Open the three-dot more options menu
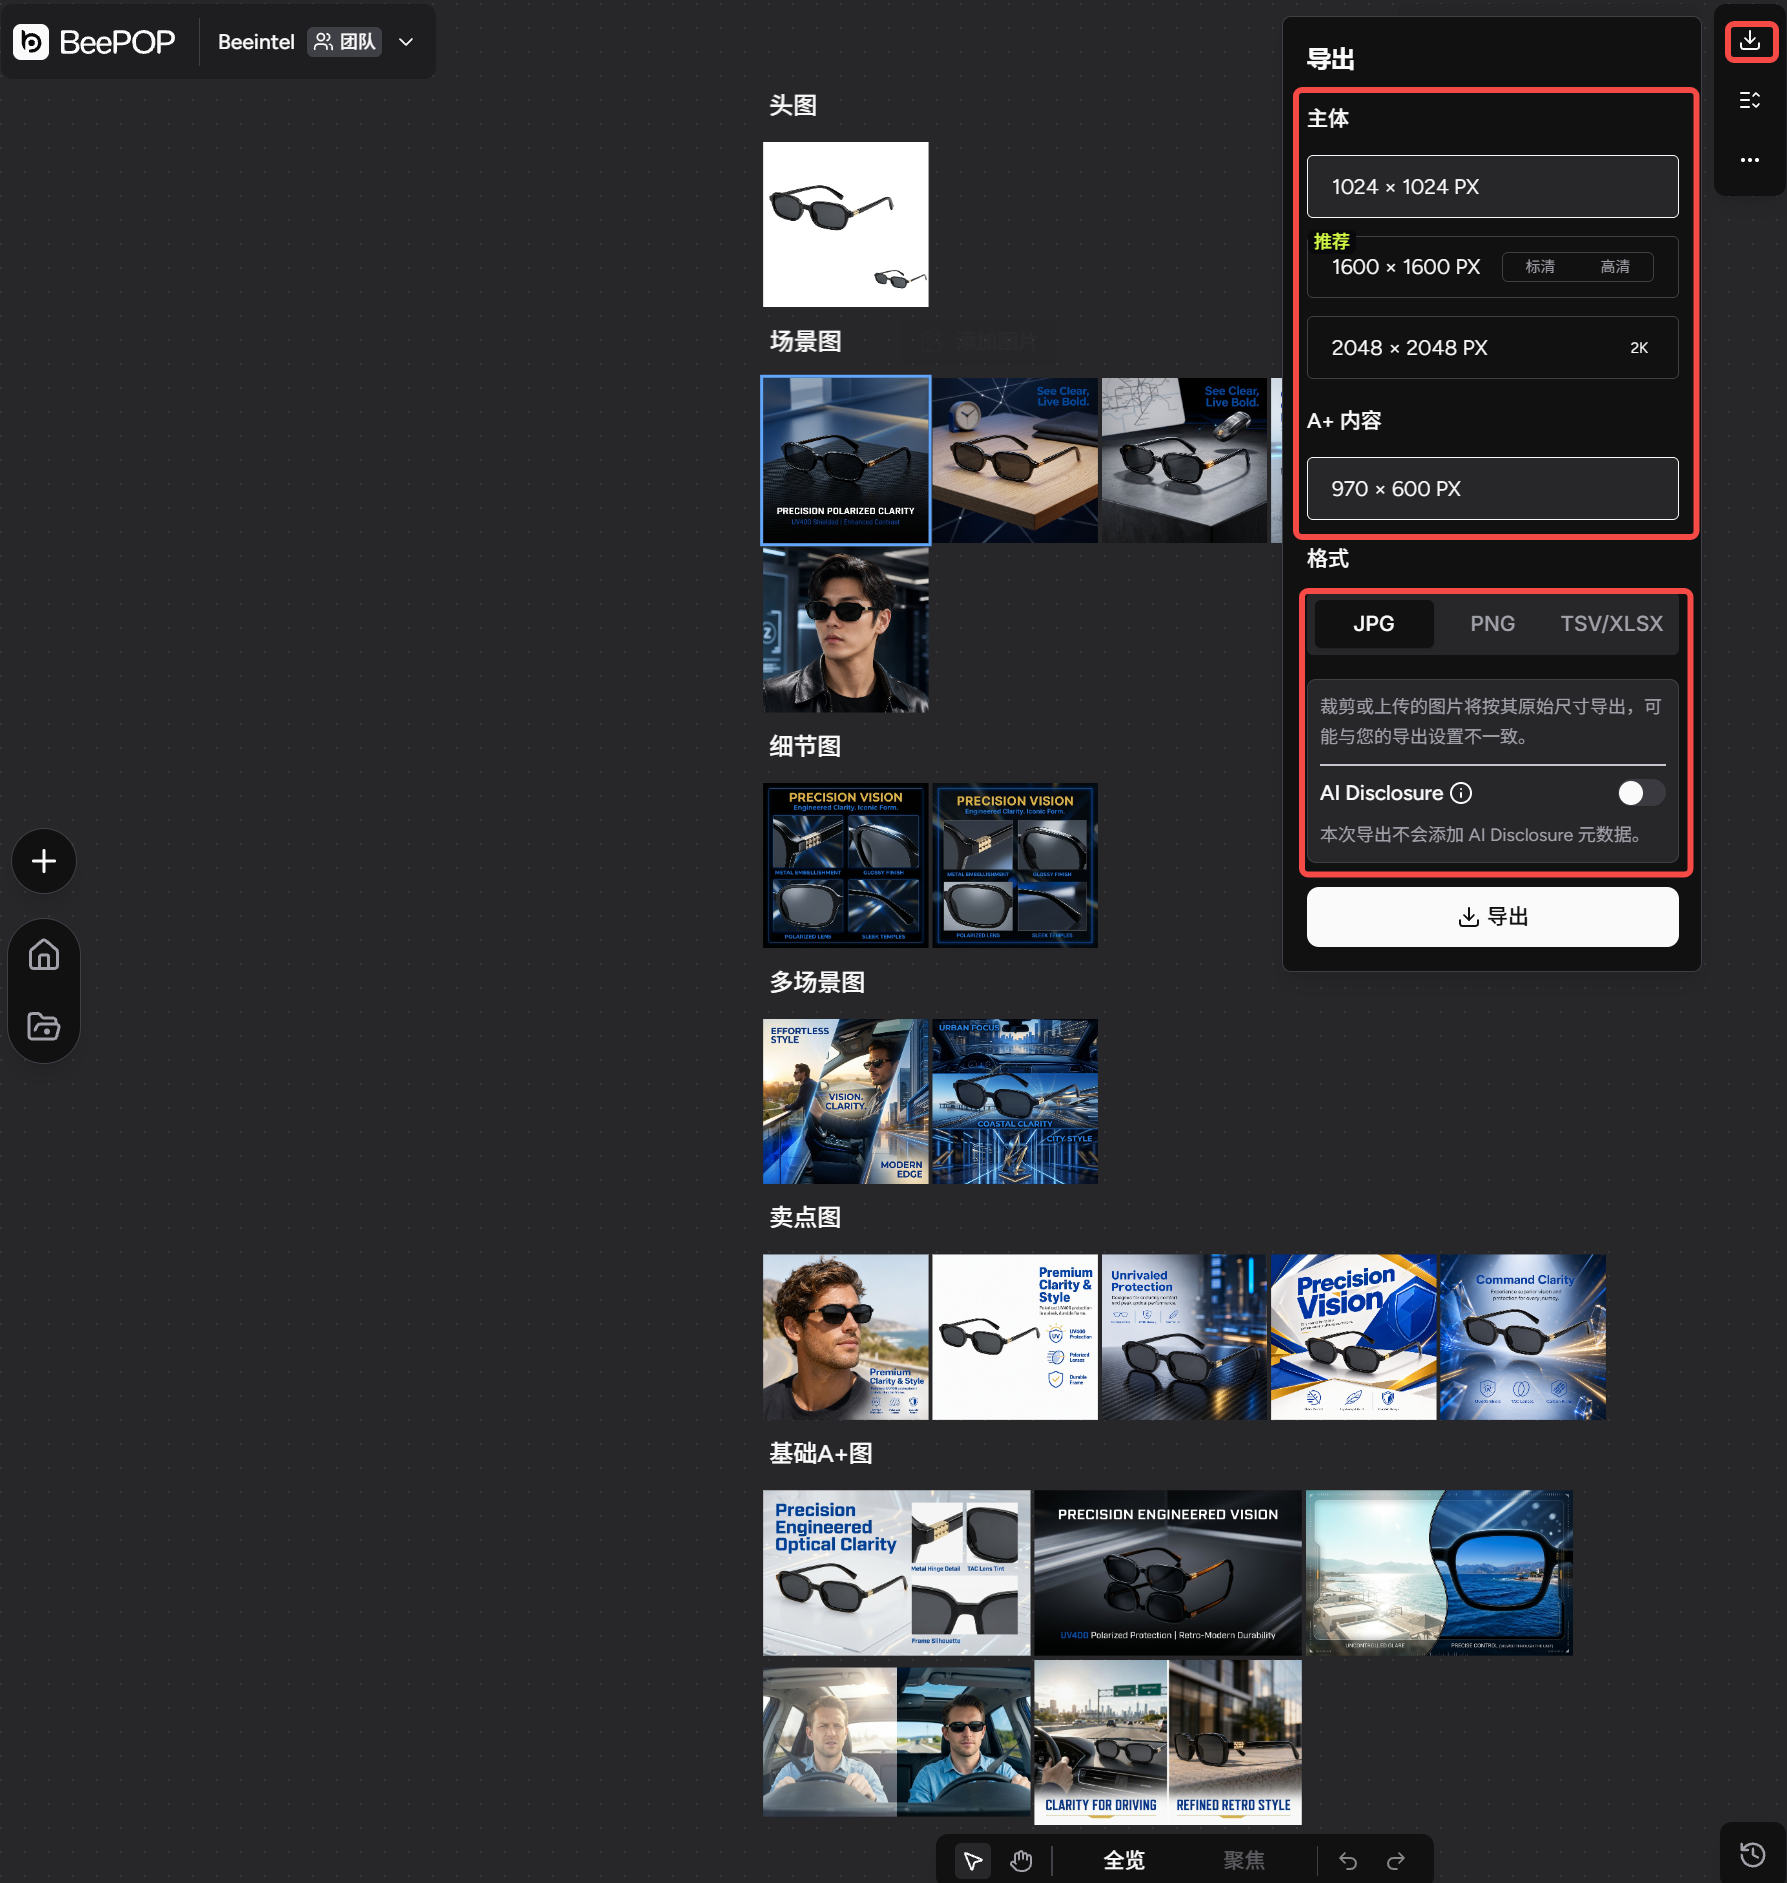This screenshot has width=1787, height=1883. 1750,159
